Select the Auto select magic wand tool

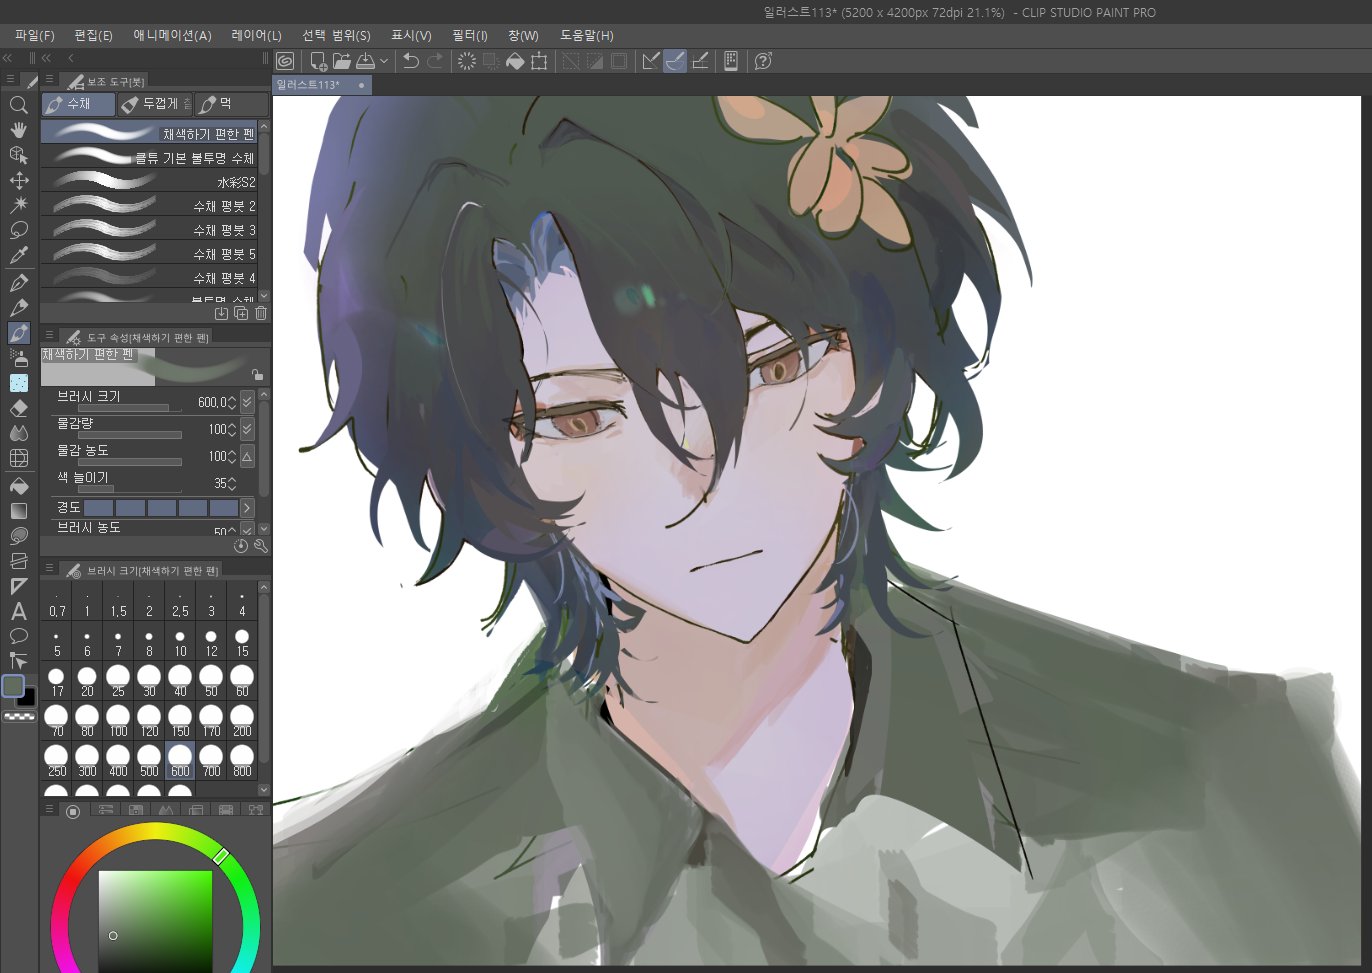[x=18, y=205]
